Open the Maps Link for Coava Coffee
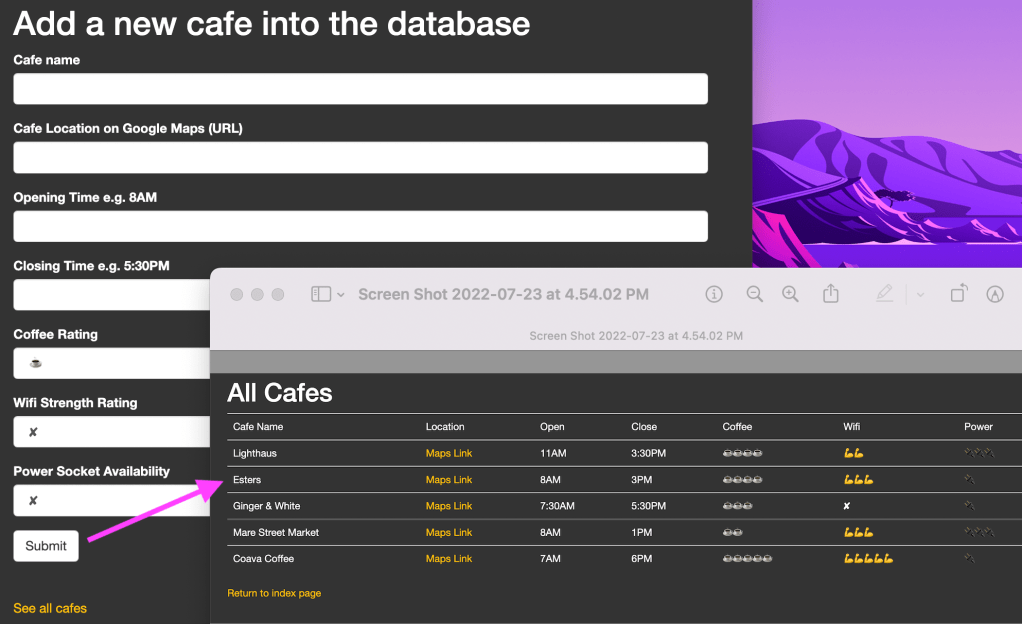The height and width of the screenshot is (624, 1022). coord(448,558)
